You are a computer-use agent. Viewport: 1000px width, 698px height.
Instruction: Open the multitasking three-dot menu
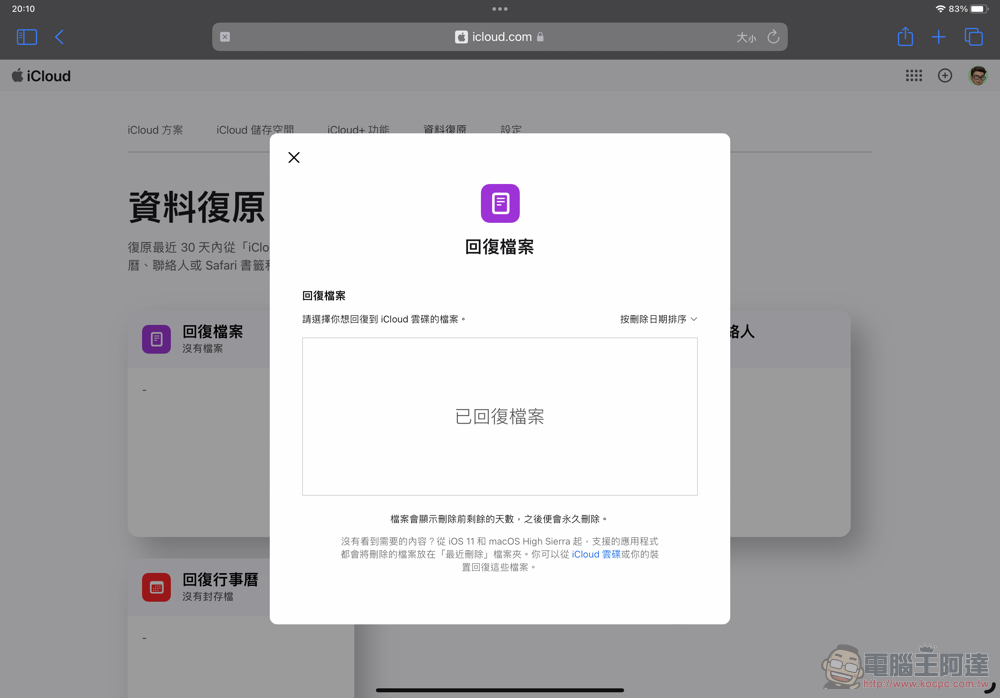coord(500,9)
